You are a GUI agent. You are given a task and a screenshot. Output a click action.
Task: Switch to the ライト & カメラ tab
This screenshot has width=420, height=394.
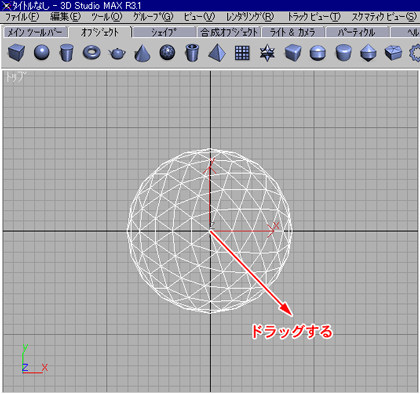[x=293, y=32]
